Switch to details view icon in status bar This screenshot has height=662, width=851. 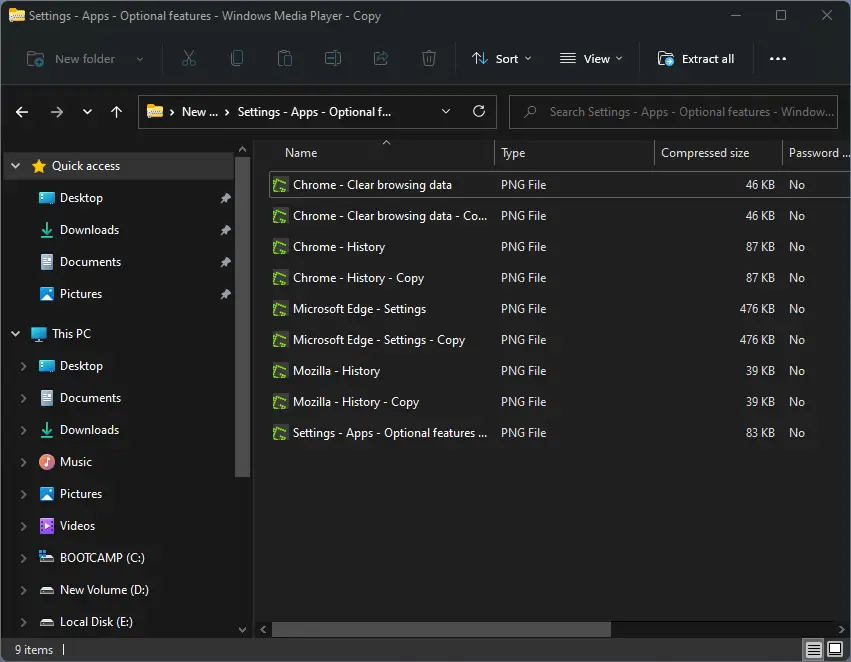pos(813,649)
